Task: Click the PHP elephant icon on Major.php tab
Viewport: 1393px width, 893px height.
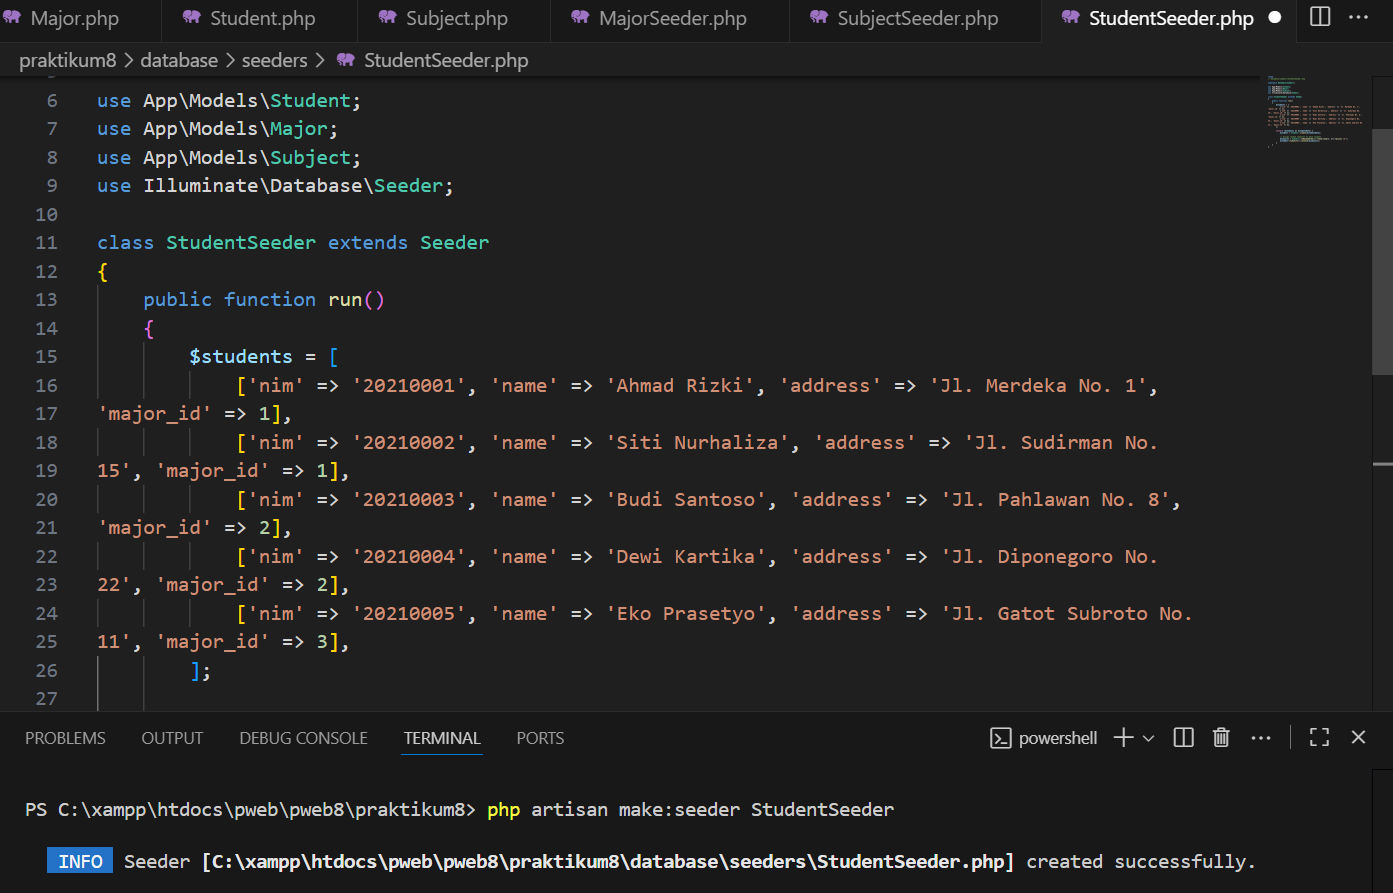Action: pyautogui.click(x=12, y=18)
